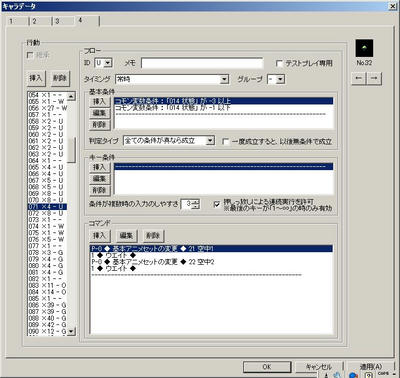Click 編集 in the キー条件 section

pos(99,179)
